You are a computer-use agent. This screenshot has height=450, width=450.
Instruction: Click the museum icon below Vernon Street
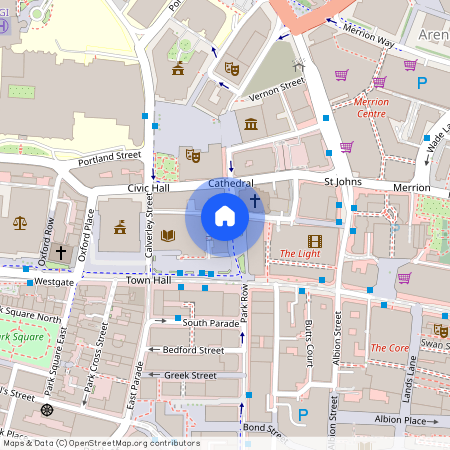point(251,124)
